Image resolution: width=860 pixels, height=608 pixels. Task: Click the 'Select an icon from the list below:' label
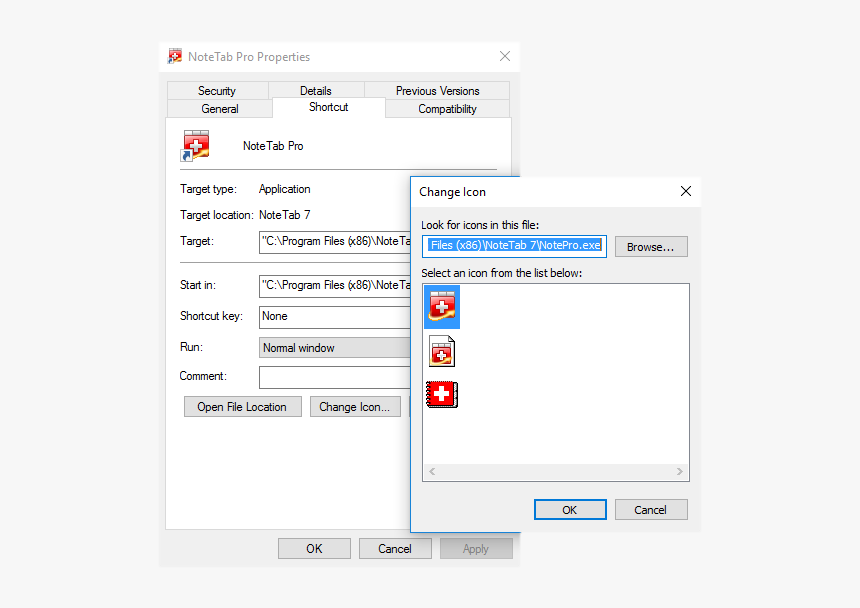point(501,273)
